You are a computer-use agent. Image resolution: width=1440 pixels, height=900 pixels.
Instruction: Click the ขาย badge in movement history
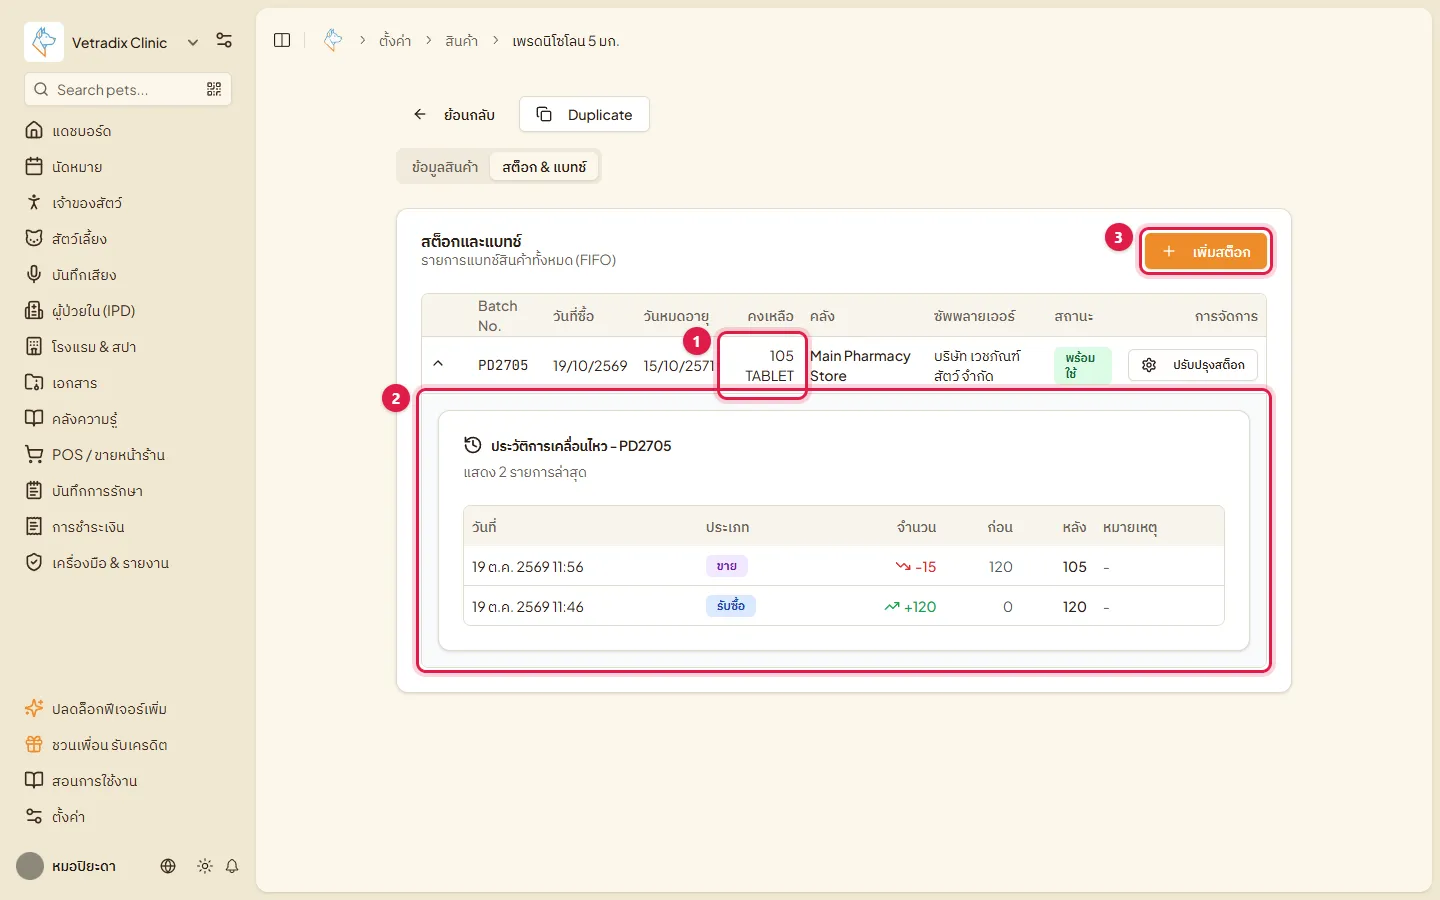click(x=727, y=566)
